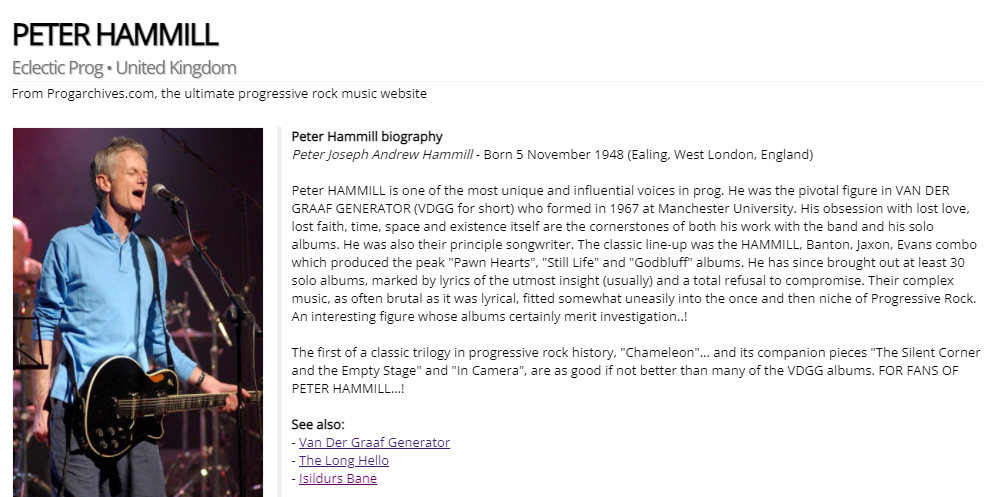Click the Peter Hammill concert photo

pyautogui.click(x=137, y=311)
